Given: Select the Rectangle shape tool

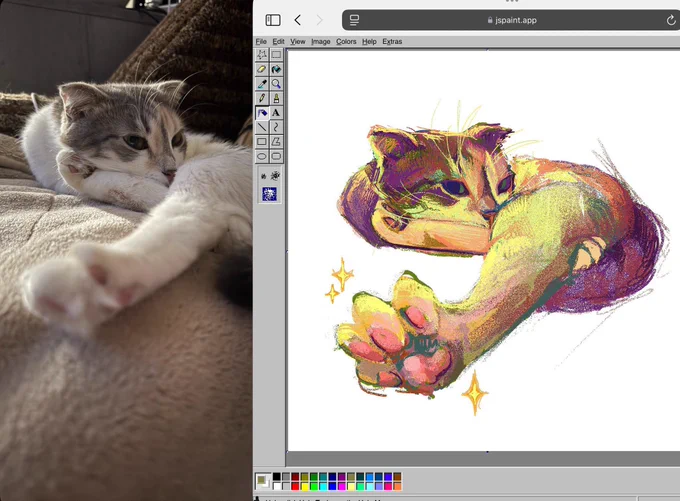Looking at the screenshot, I should tap(262, 142).
